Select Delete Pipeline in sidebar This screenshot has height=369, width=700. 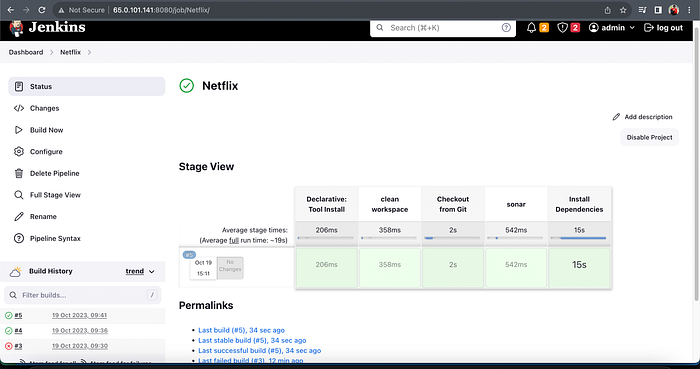(x=87, y=173)
